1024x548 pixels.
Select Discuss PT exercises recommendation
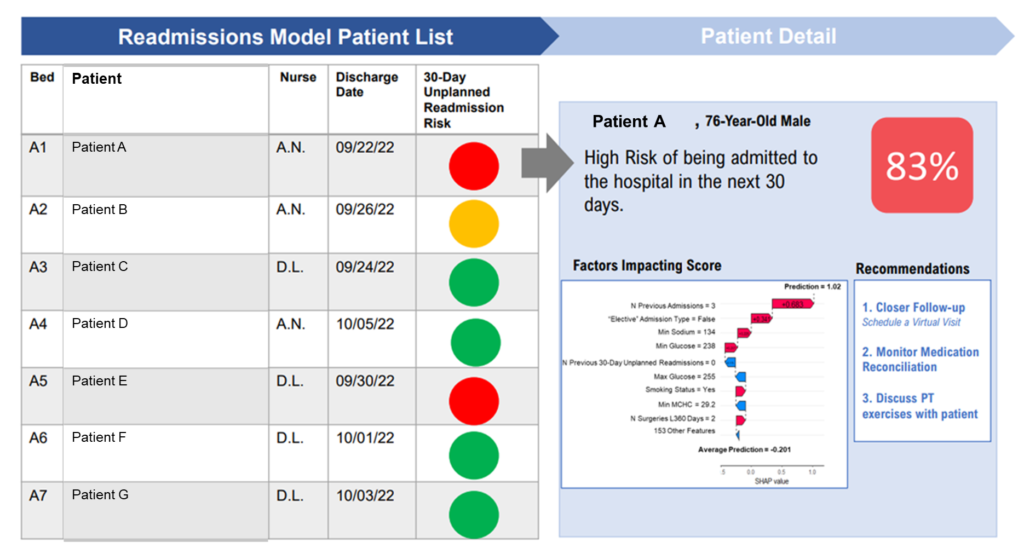(920, 406)
